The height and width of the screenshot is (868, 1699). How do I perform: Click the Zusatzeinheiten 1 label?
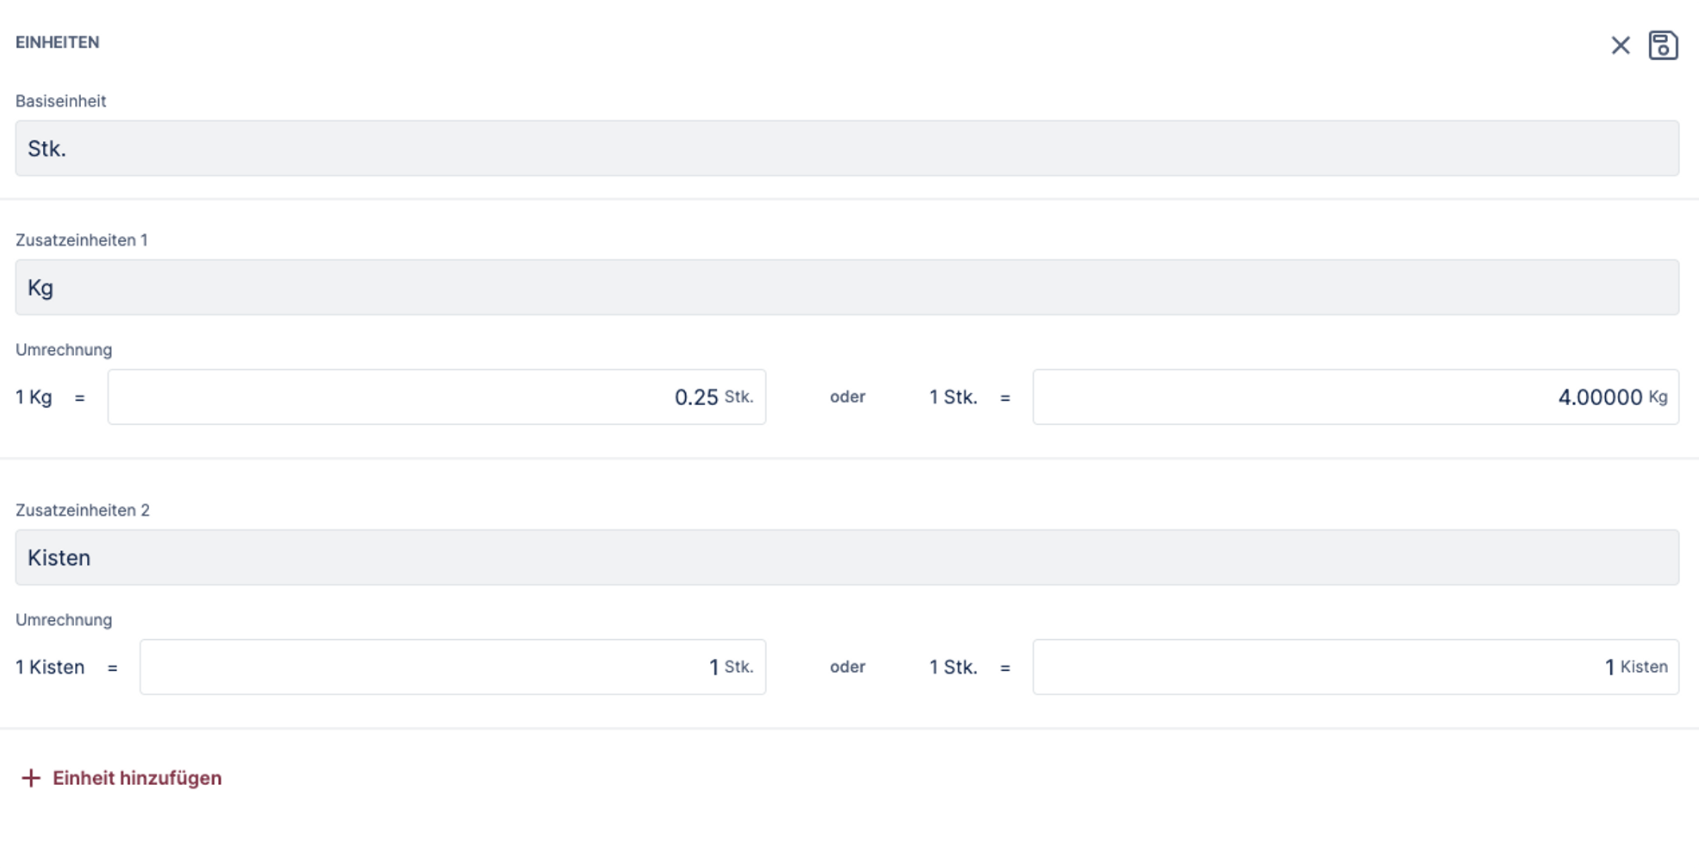(x=81, y=240)
